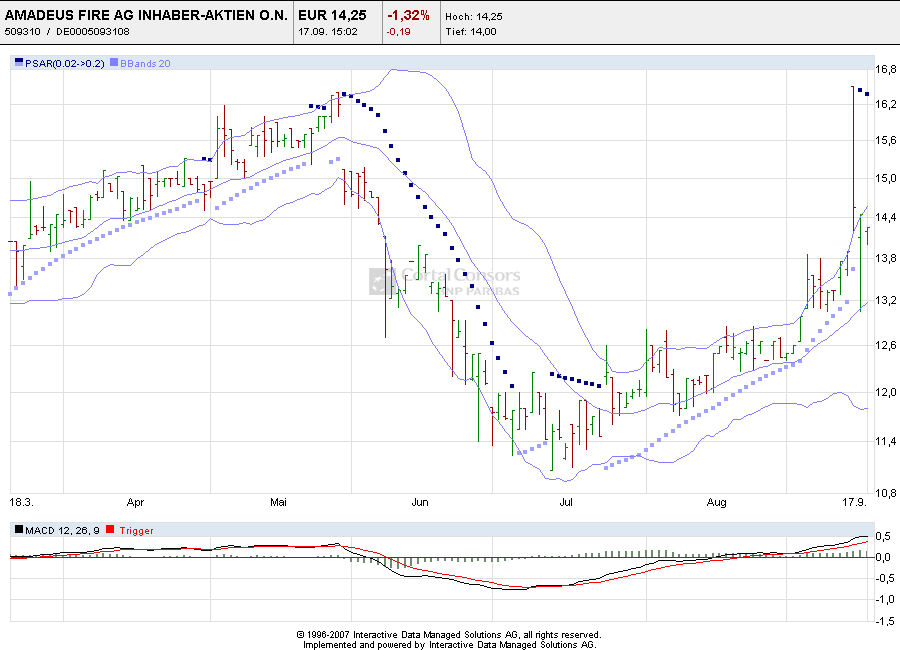Image resolution: width=900 pixels, height=650 pixels.
Task: Click the Tief: 14,00 value
Action: tap(471, 32)
